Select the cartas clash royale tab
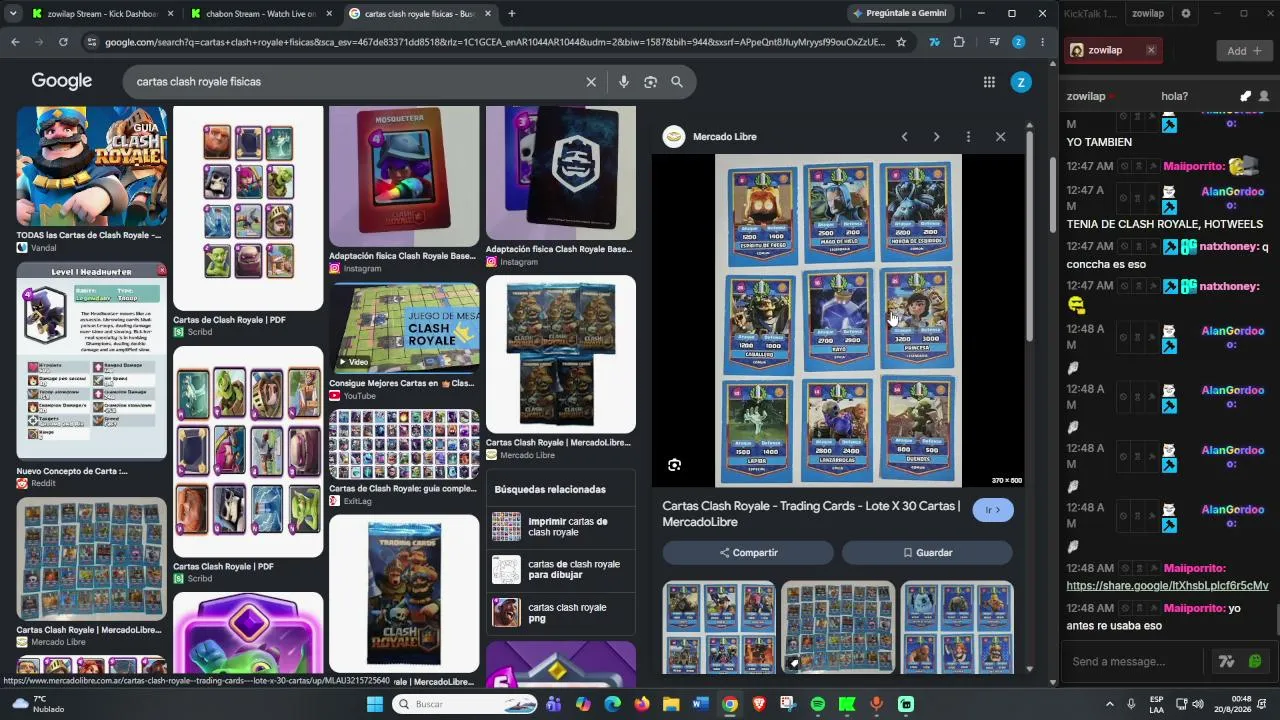 pyautogui.click(x=419, y=14)
